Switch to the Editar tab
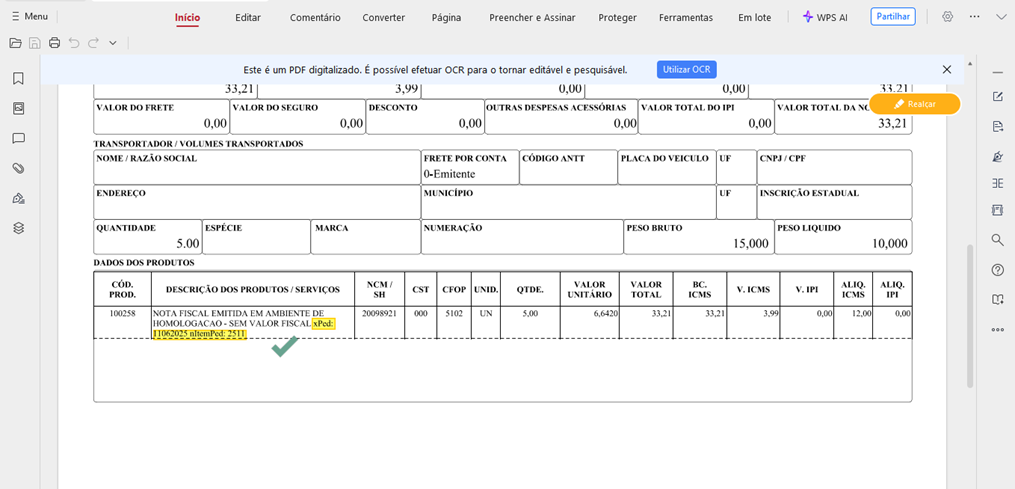 coord(248,17)
